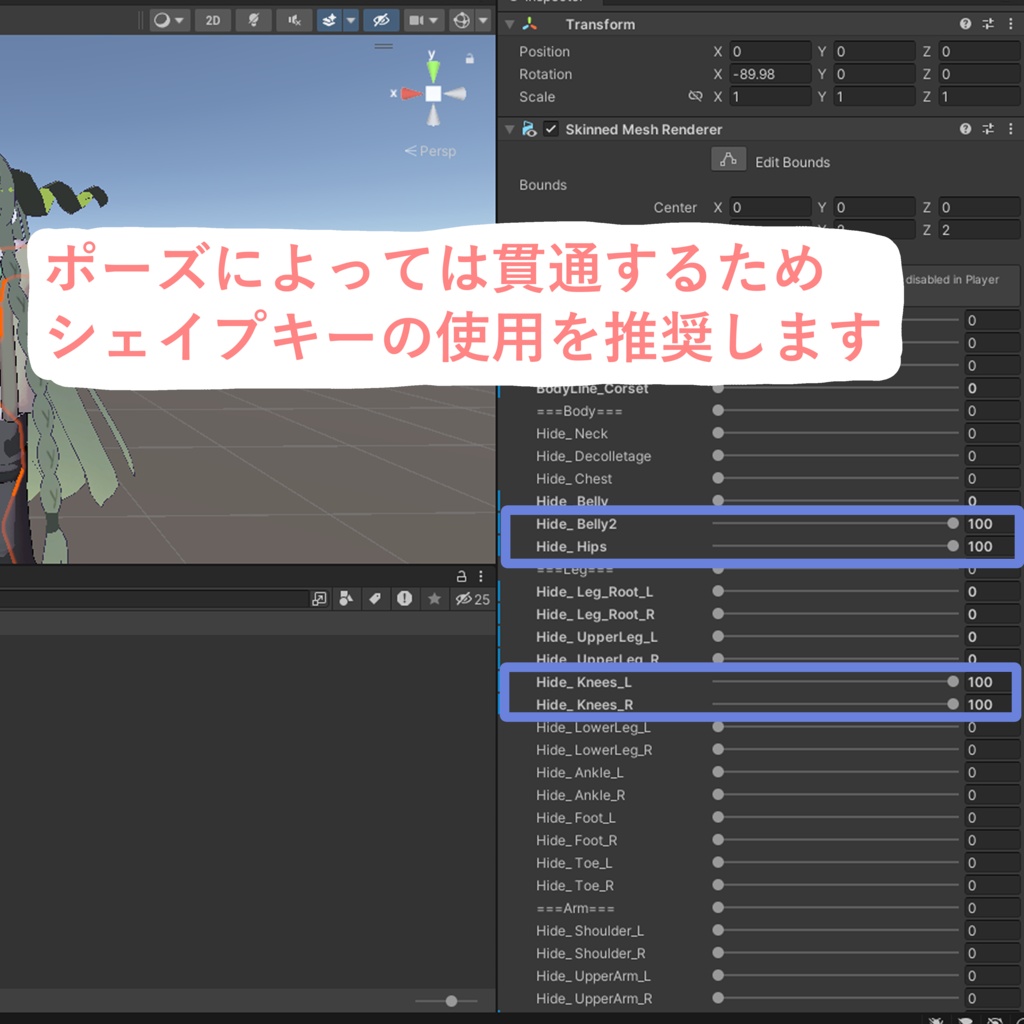Collapse Skinned Mesh Renderer component
Image resolution: width=1024 pixels, height=1024 pixels.
tap(510, 129)
